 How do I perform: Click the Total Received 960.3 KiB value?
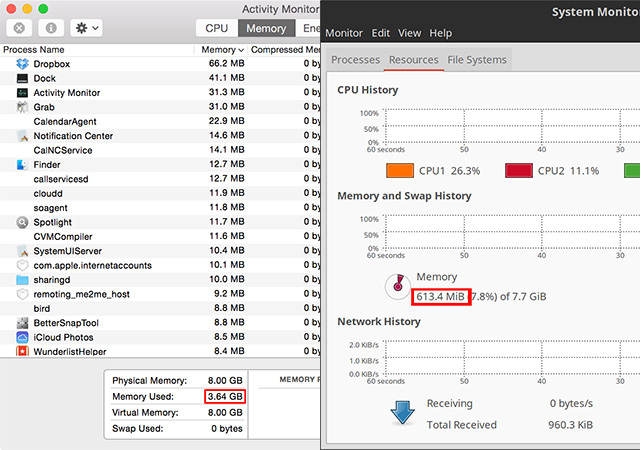point(570,425)
